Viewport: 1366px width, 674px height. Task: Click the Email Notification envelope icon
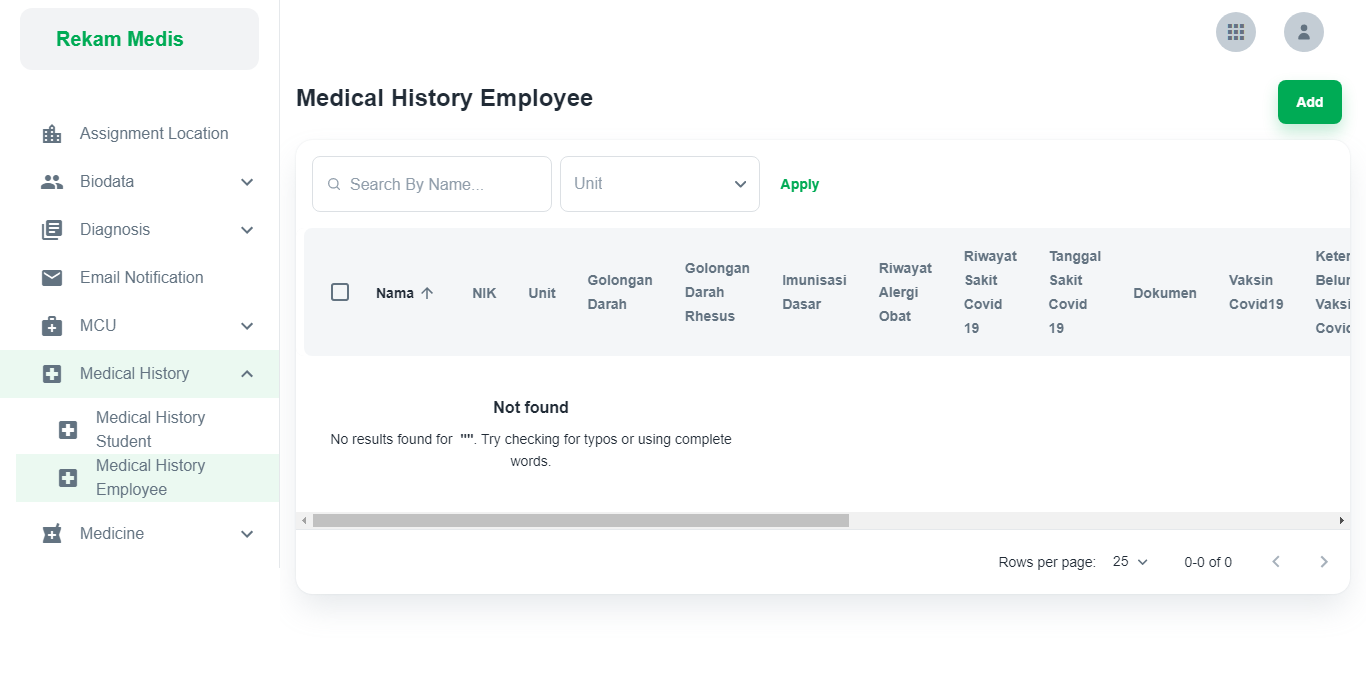pyautogui.click(x=51, y=277)
